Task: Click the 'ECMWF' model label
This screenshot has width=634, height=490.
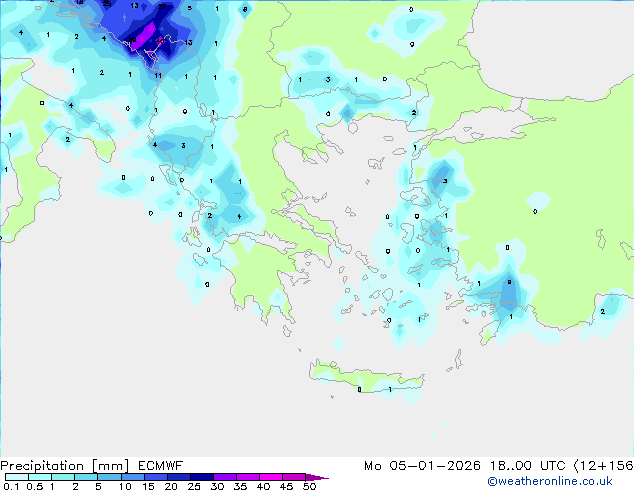Action: pos(161,466)
